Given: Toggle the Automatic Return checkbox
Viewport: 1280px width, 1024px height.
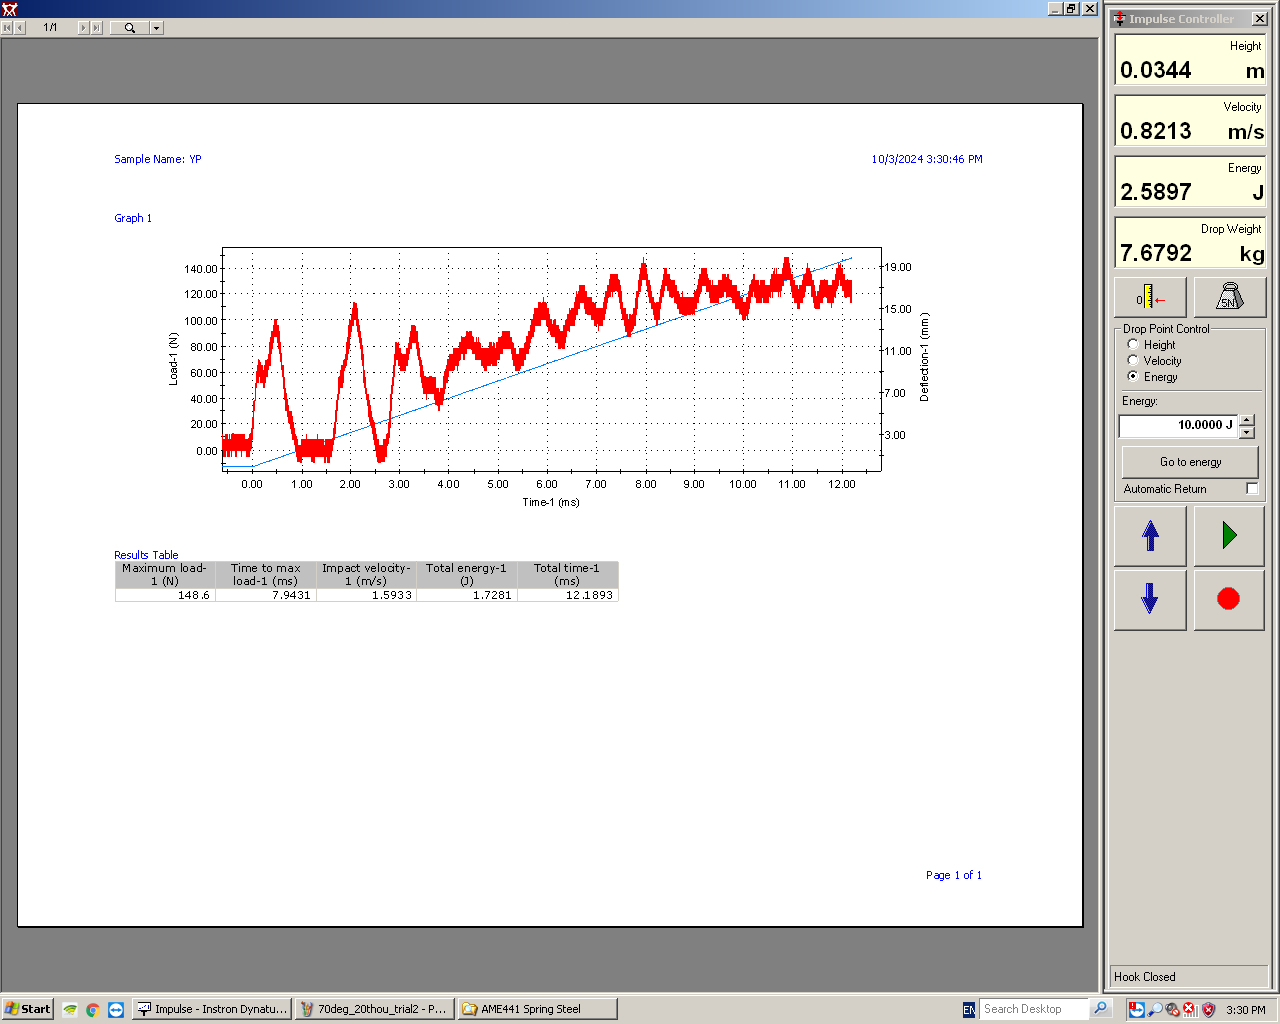Looking at the screenshot, I should pos(1252,489).
